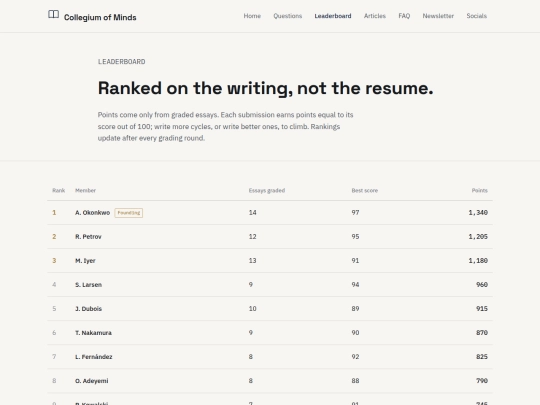The height and width of the screenshot is (405, 540).
Task: Click the Founding badge next to A. Okonkwo
Action: [x=128, y=213]
